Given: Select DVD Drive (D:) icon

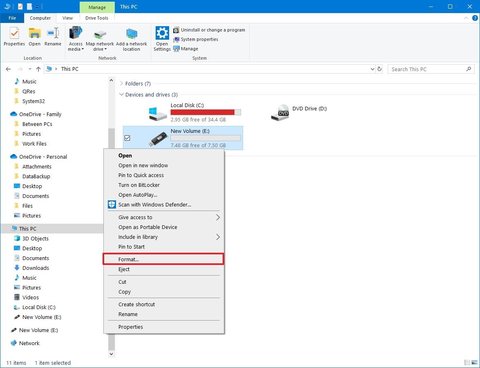Looking at the screenshot, I should [x=280, y=113].
